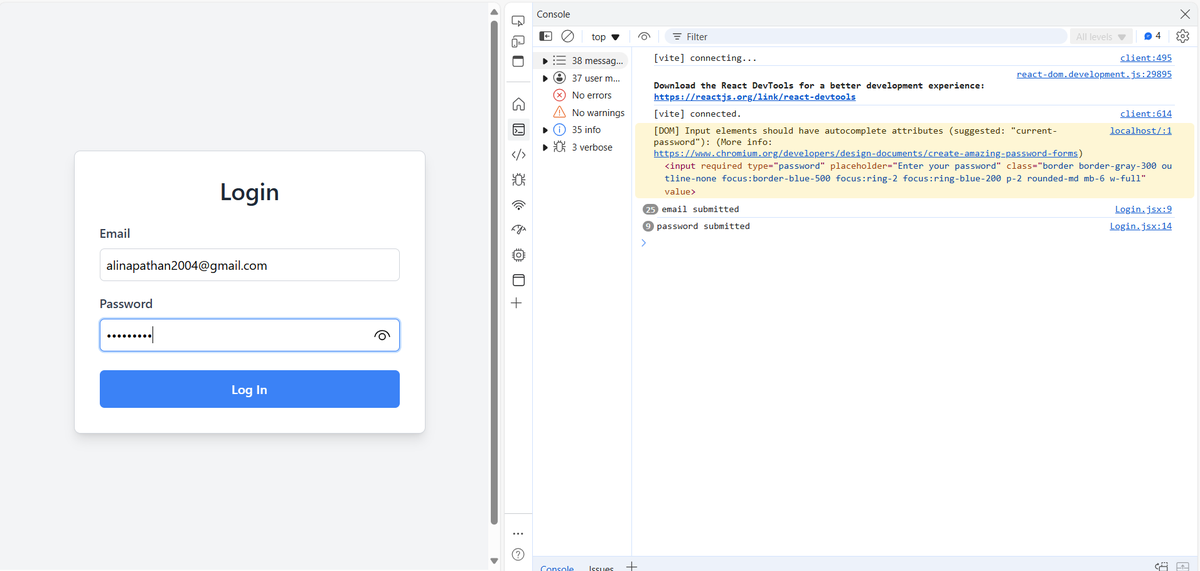Click the Log In button
The width and height of the screenshot is (1200, 571).
tap(249, 389)
